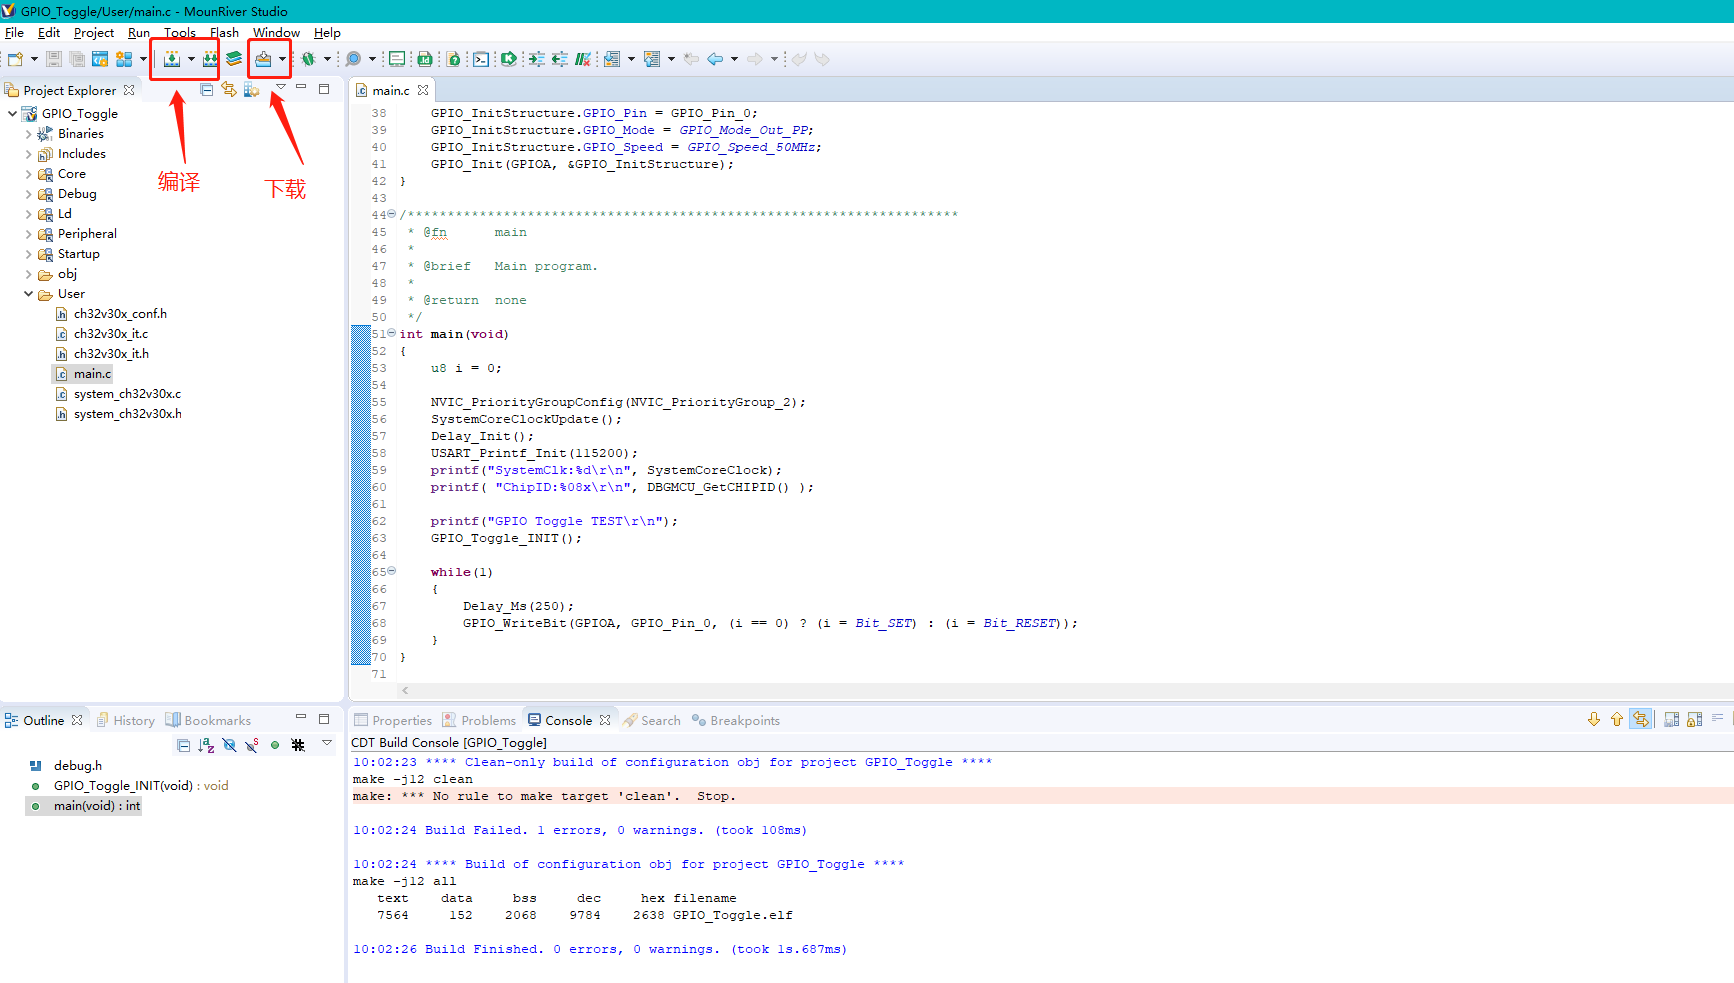Click the decrease indent toolbar icon
This screenshot has width=1734, height=983.
coord(559,59)
